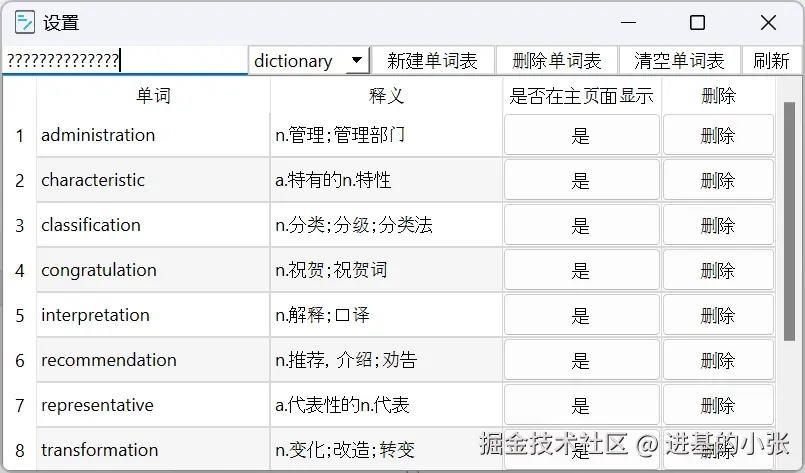Select definition cell n.管理;管理部门
This screenshot has width=805, height=473.
pos(386,135)
